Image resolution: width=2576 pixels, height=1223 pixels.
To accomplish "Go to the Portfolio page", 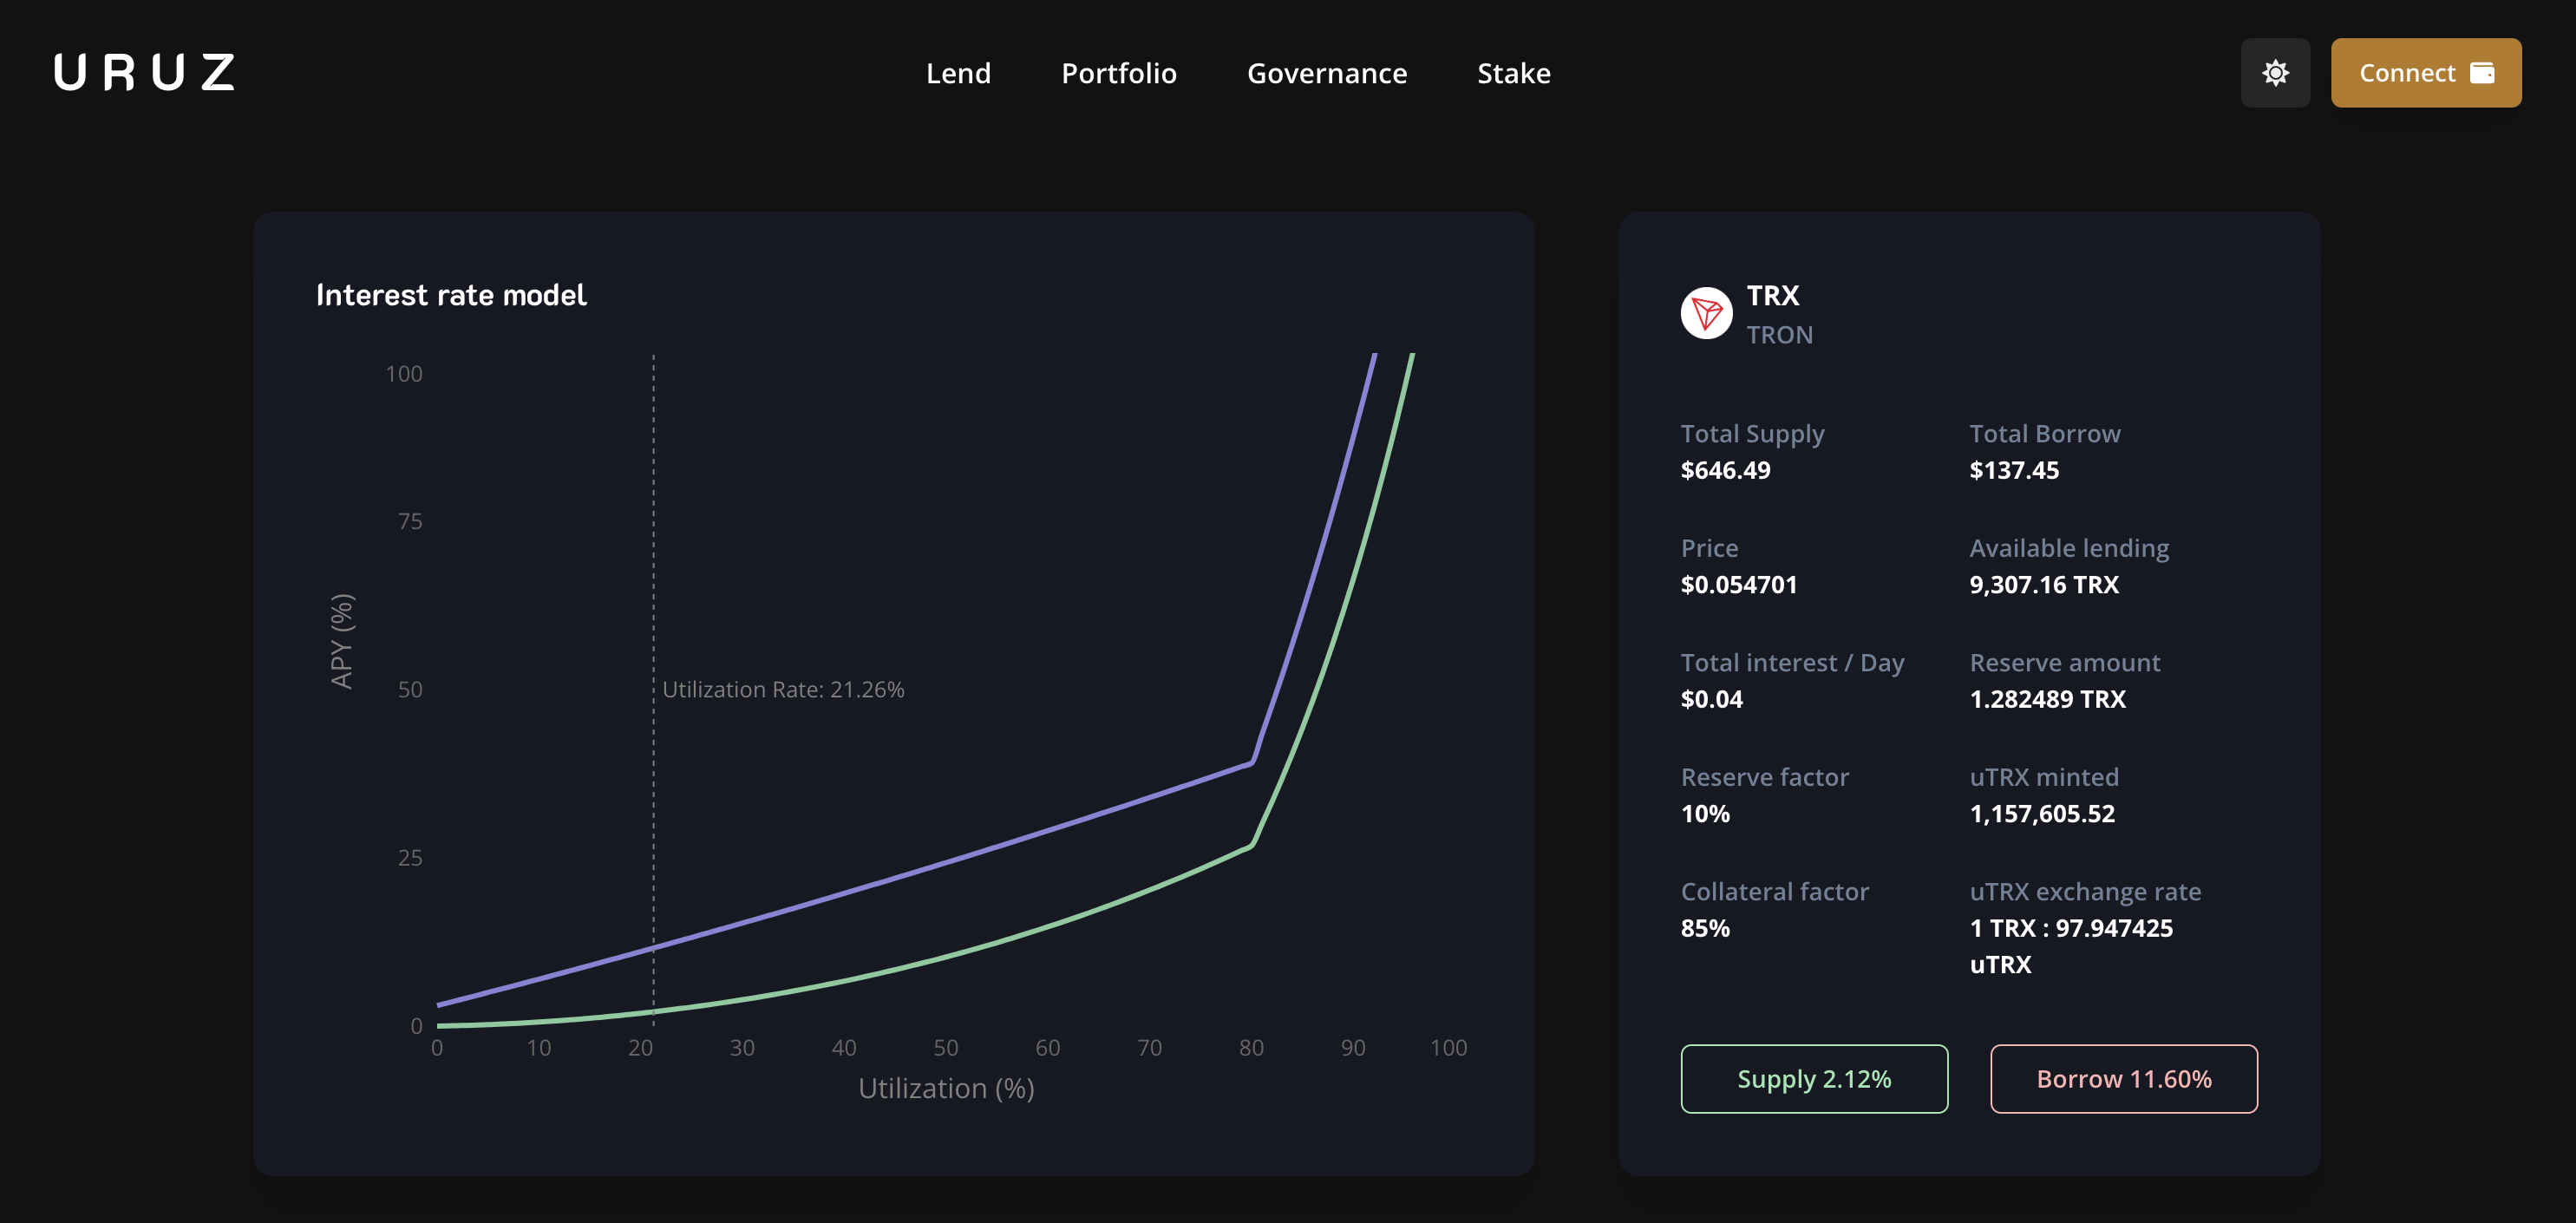I will [1118, 73].
